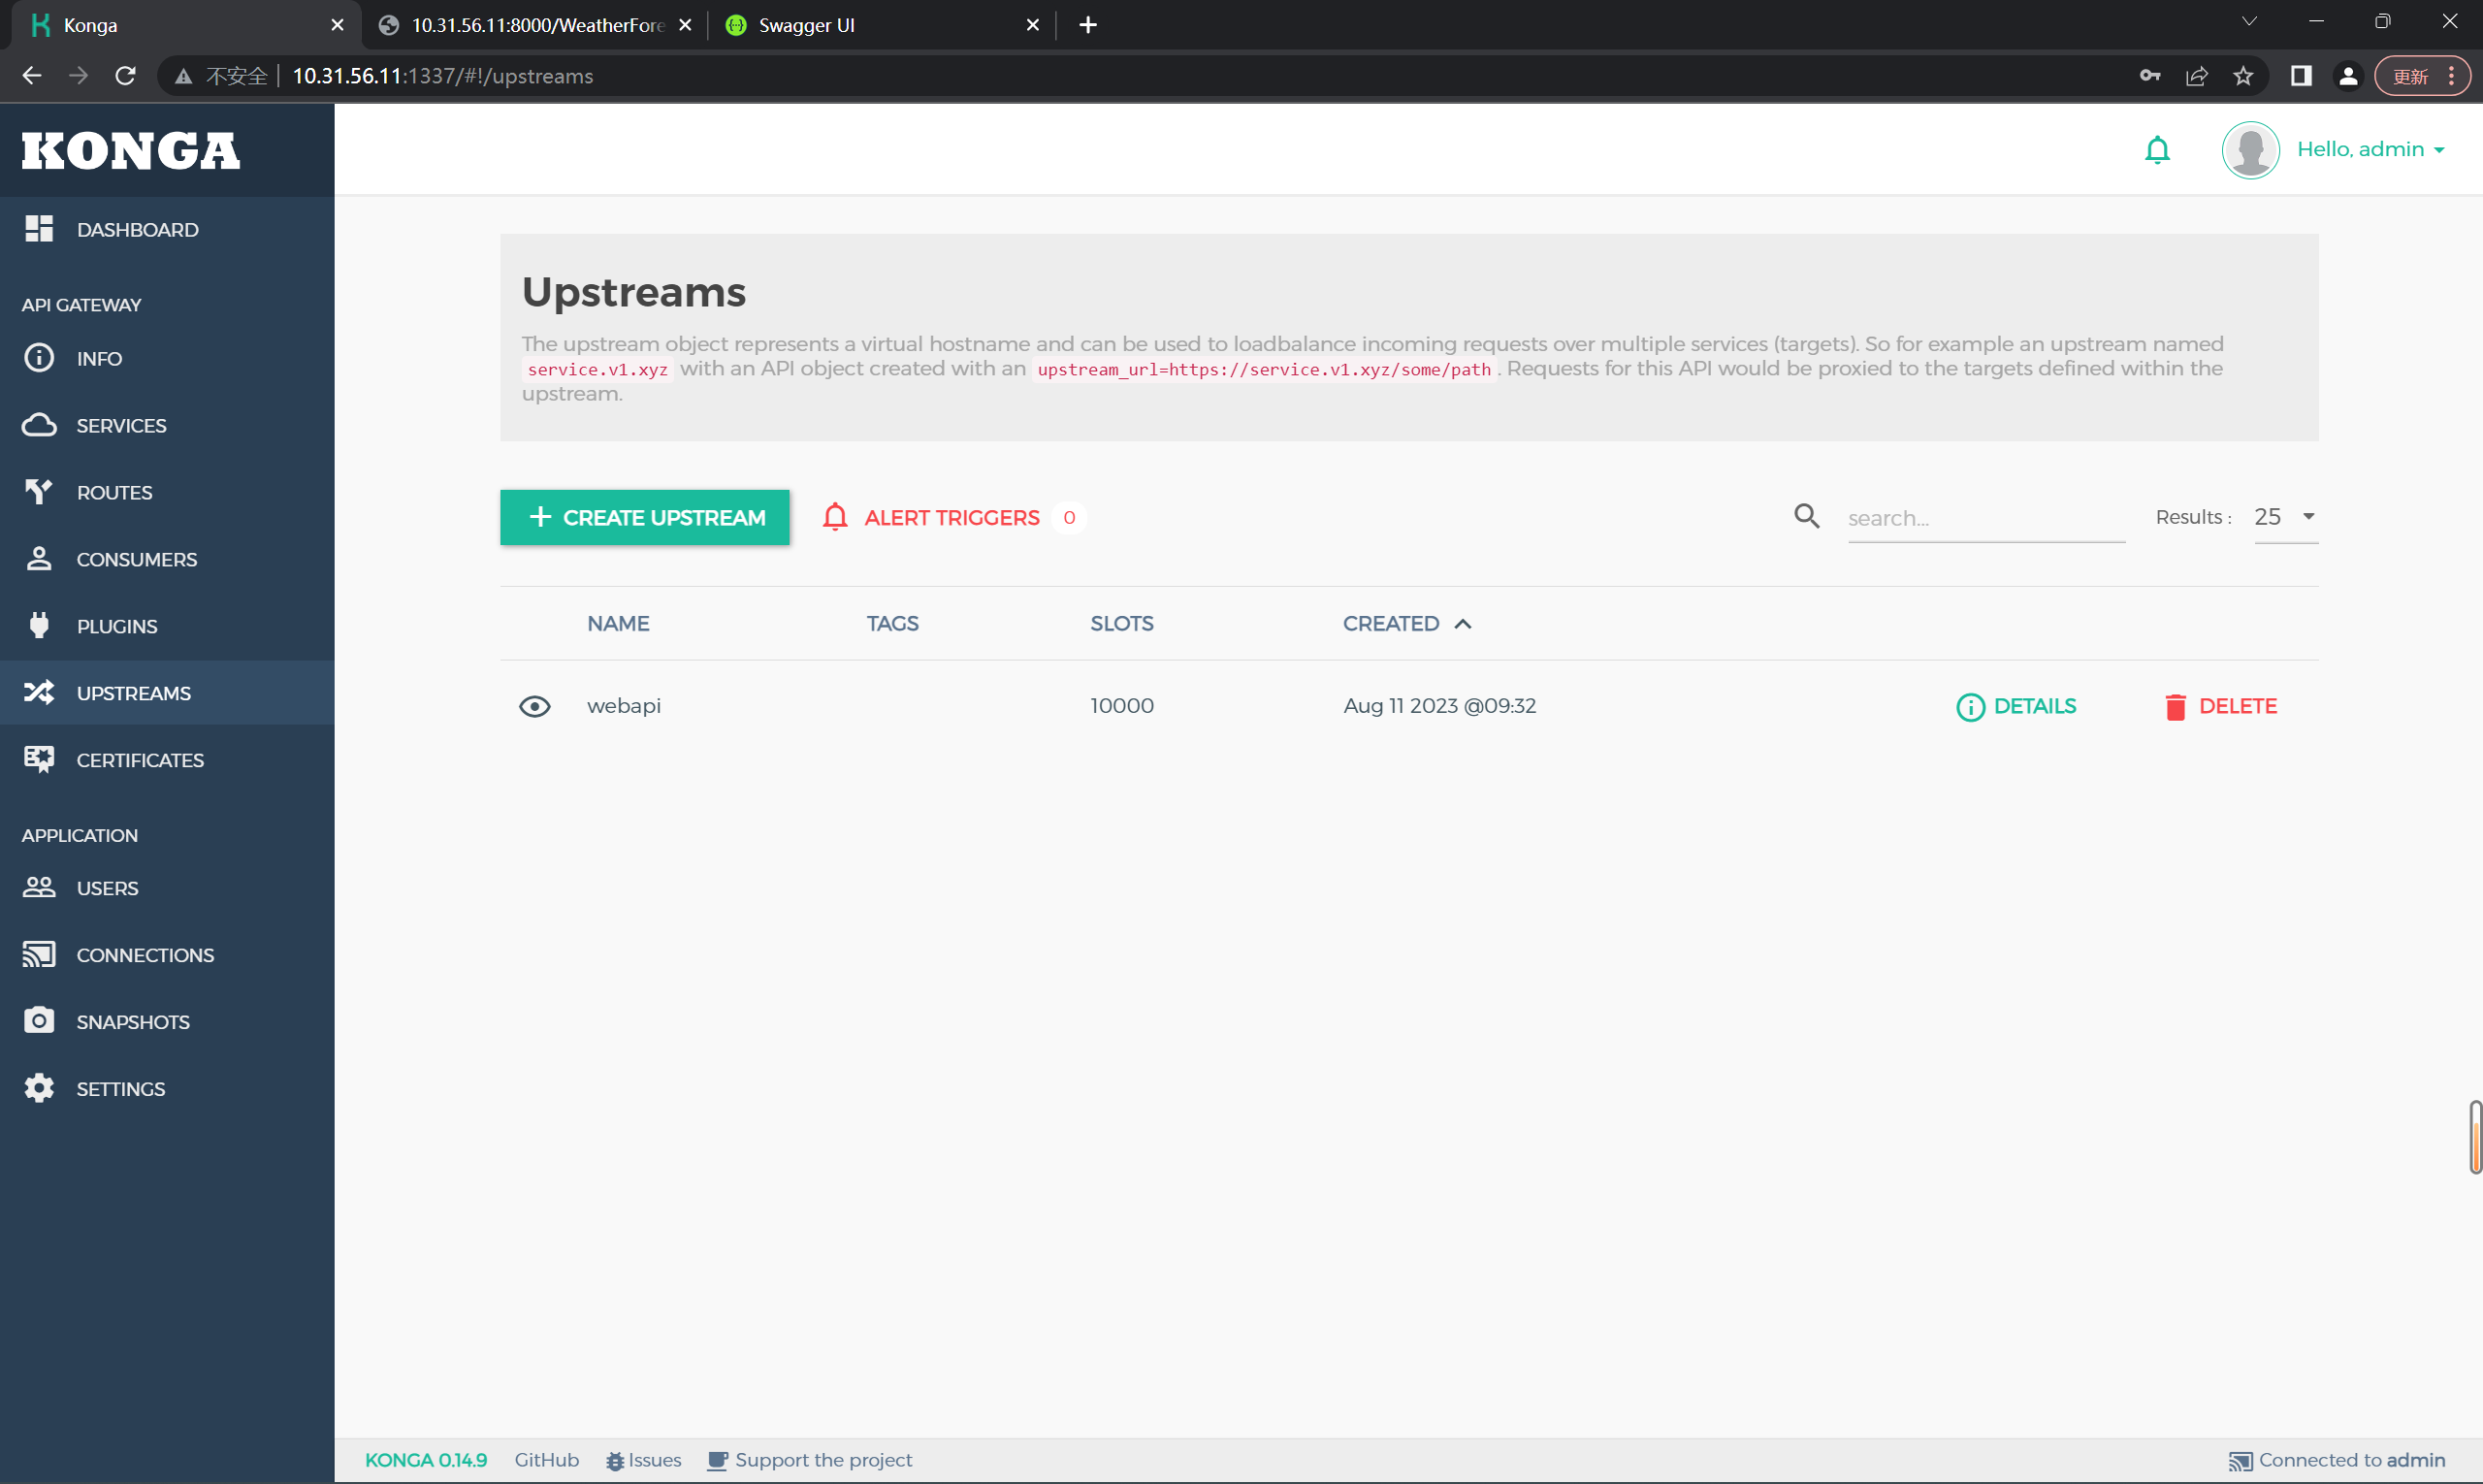The width and height of the screenshot is (2483, 1484).
Task: Click the Connected to admin status
Action: pos(2336,1460)
